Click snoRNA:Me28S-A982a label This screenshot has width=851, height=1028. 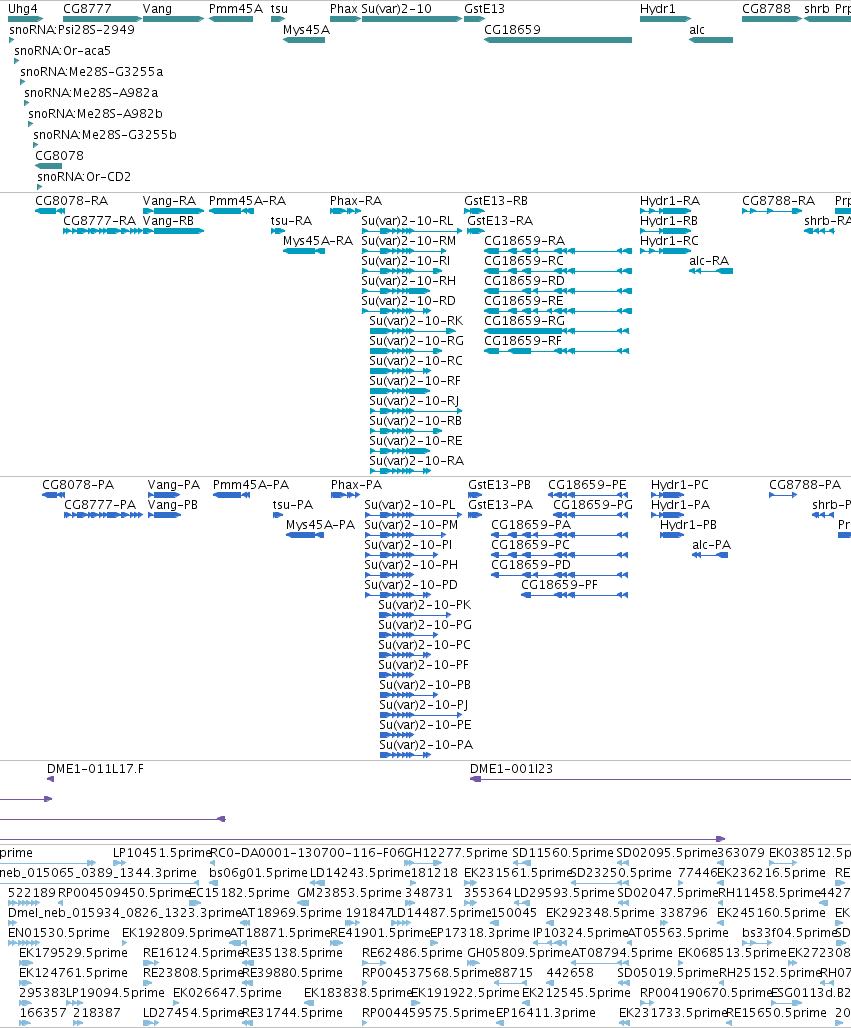(x=91, y=93)
